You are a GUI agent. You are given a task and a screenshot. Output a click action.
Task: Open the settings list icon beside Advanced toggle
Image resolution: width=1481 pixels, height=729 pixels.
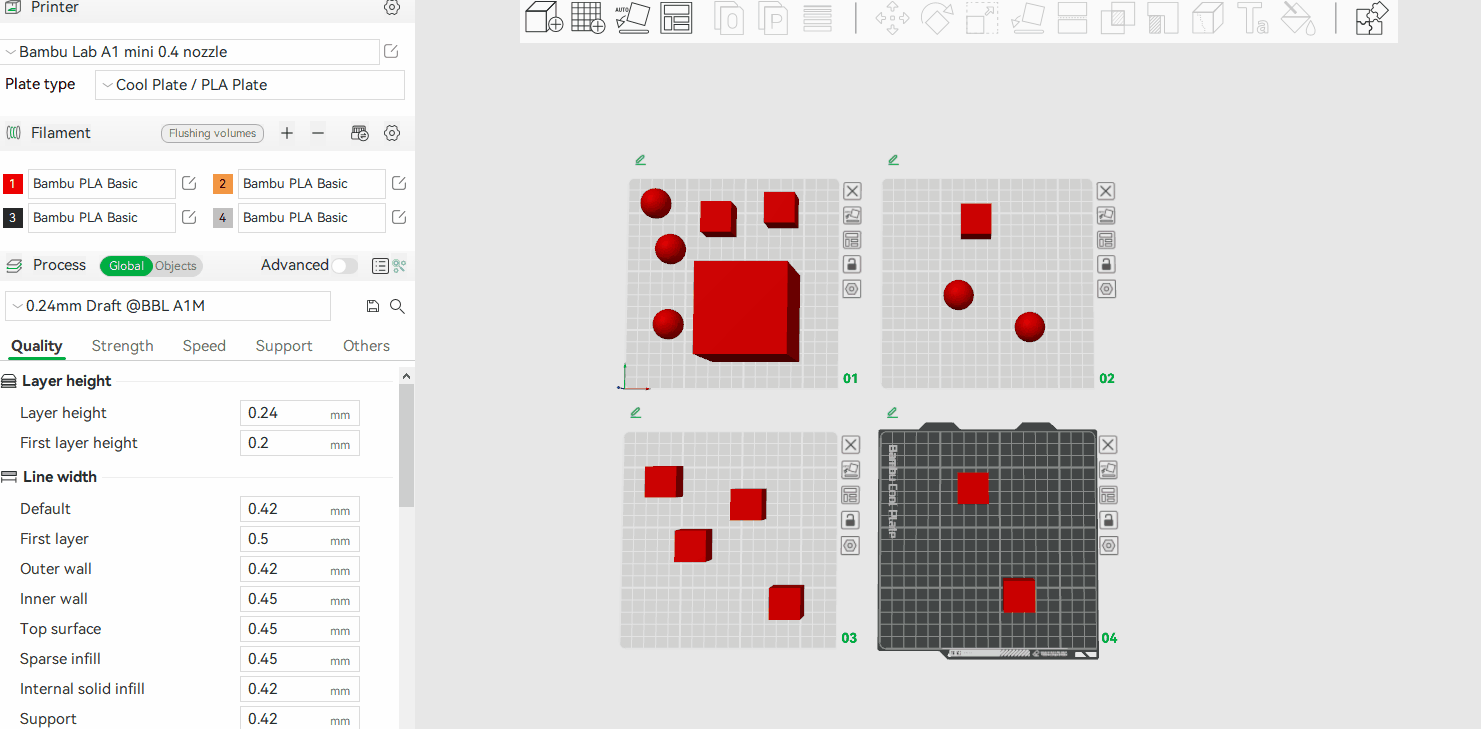coord(380,266)
